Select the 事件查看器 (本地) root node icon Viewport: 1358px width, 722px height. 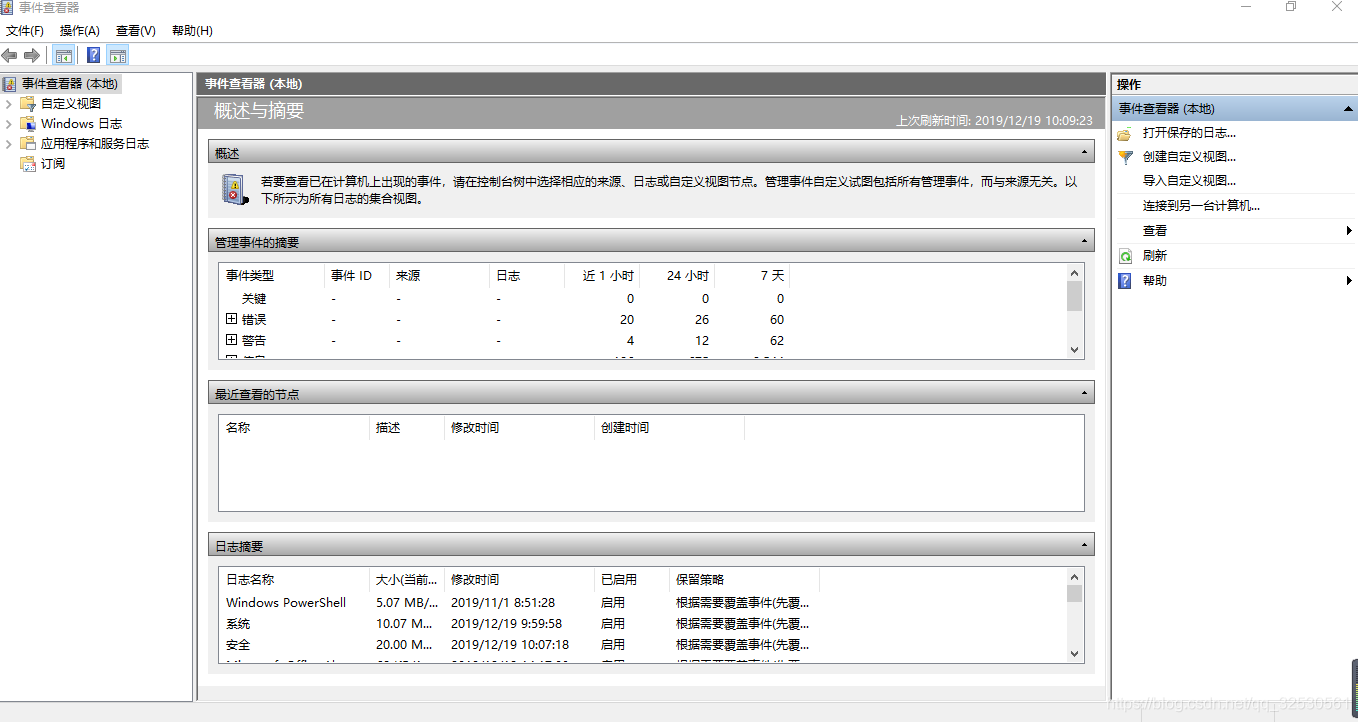(x=12, y=83)
